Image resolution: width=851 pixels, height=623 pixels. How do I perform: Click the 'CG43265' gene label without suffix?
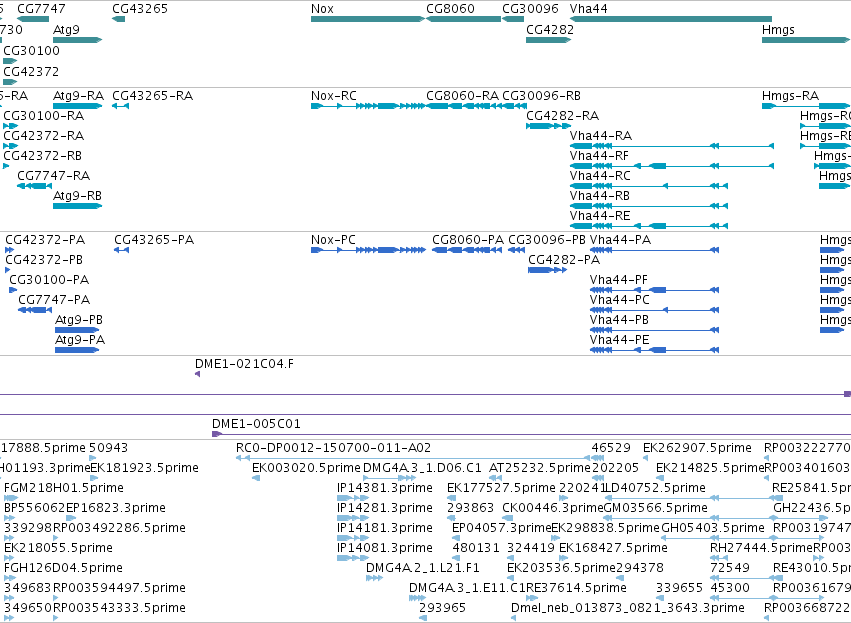click(140, 9)
